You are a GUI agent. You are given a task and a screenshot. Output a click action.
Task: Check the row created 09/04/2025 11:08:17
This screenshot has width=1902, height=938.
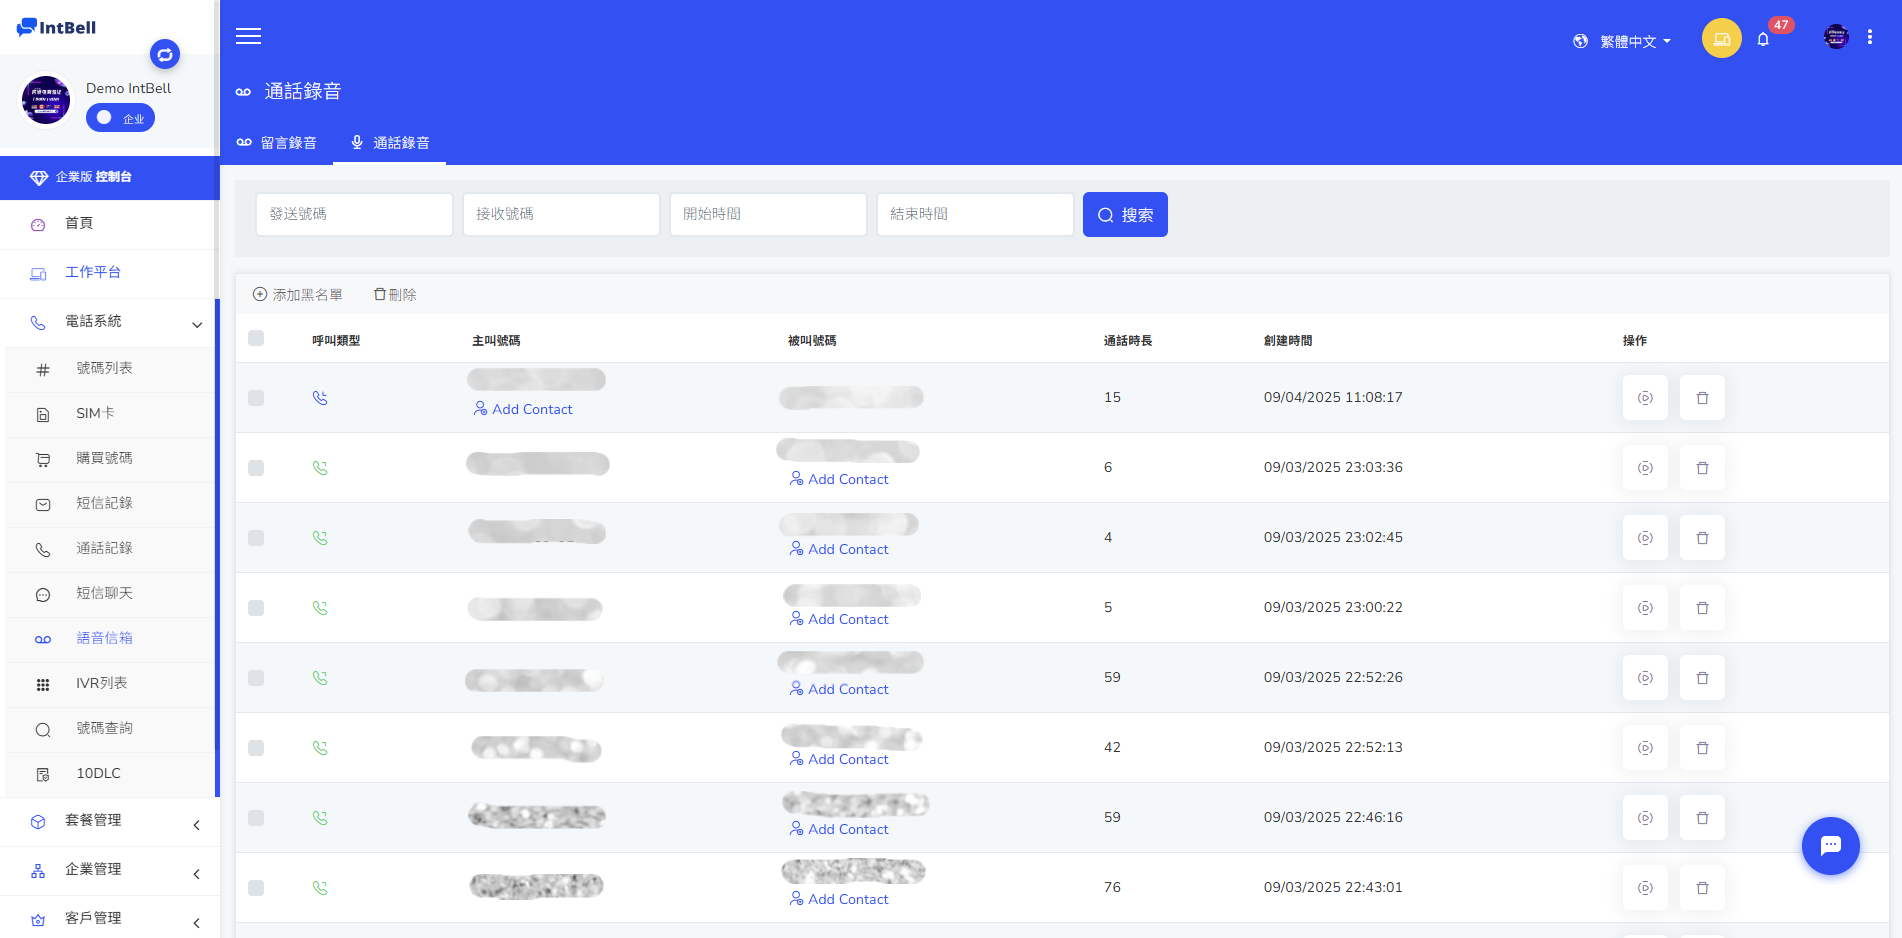pyautogui.click(x=256, y=398)
